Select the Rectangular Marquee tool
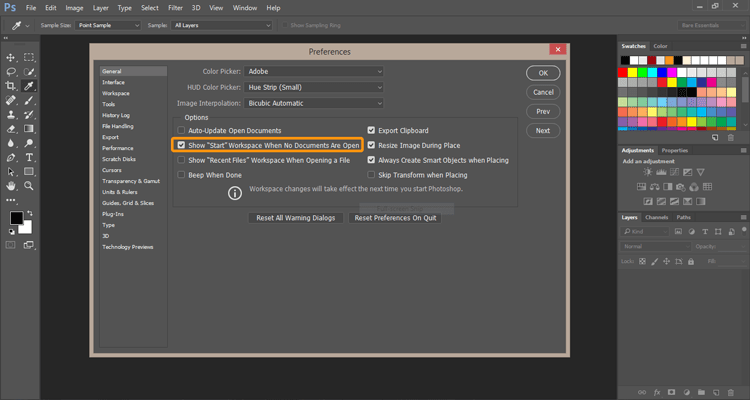This screenshot has width=750, height=400. 29,57
